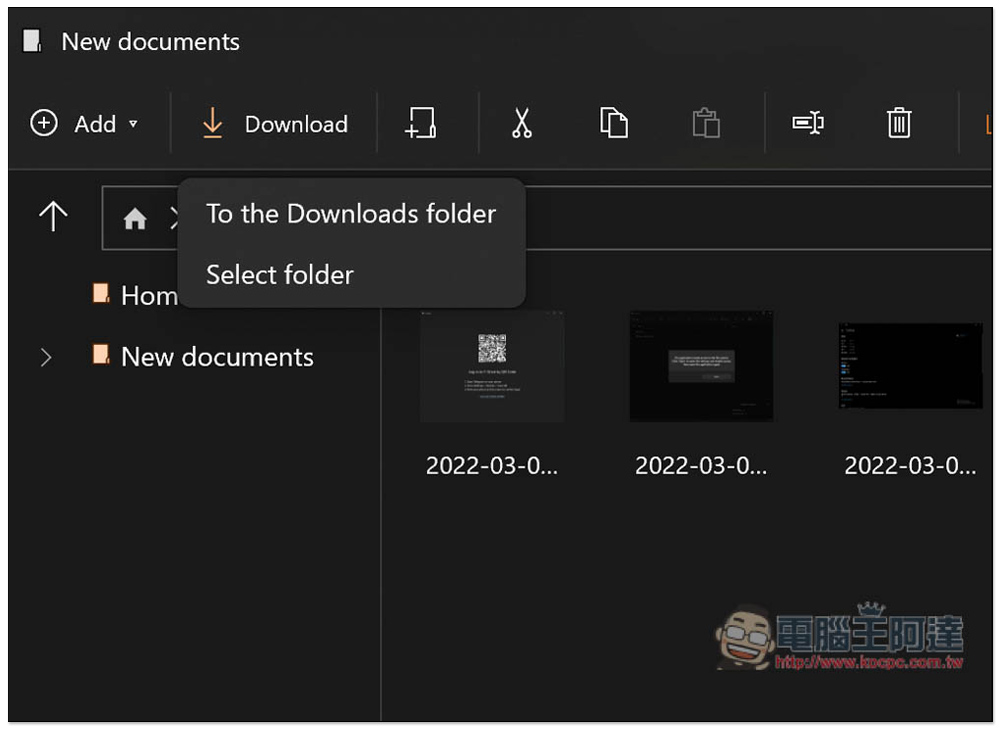The height and width of the screenshot is (730, 1000).
Task: Select the QR code screenshot thumbnail
Action: coord(491,365)
